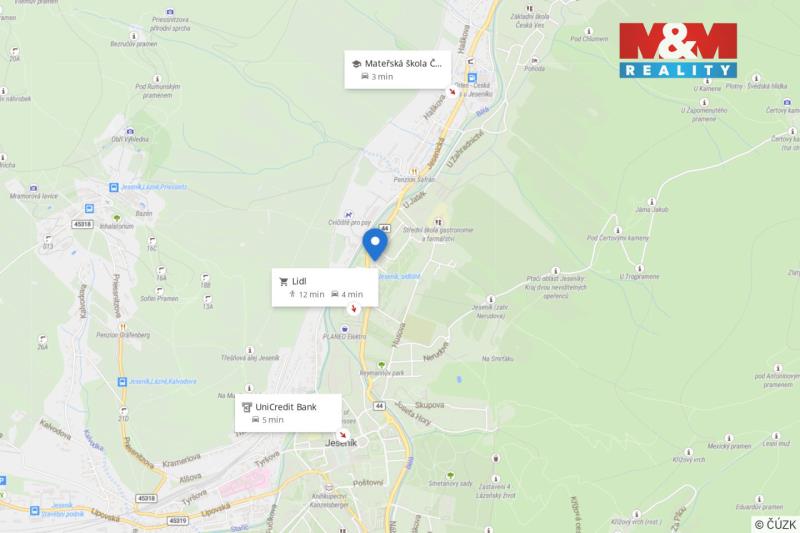Select the Jeseník, Lázně, Priessnitz bus stop icon
Screen dimensions: 800x533
point(114,187)
